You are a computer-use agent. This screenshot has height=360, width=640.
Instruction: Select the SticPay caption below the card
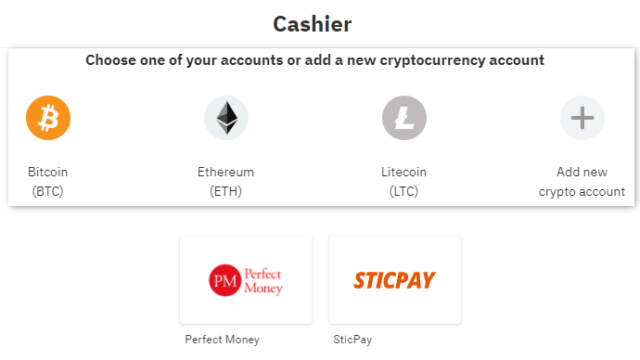coord(353,340)
